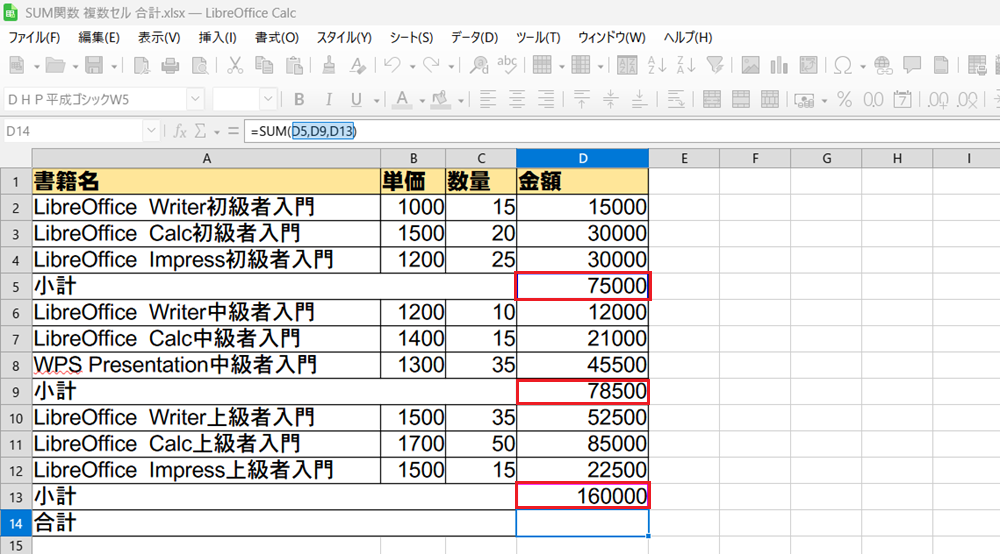Viewport: 1000px width, 554px height.
Task: Format as currency
Action: tap(804, 100)
